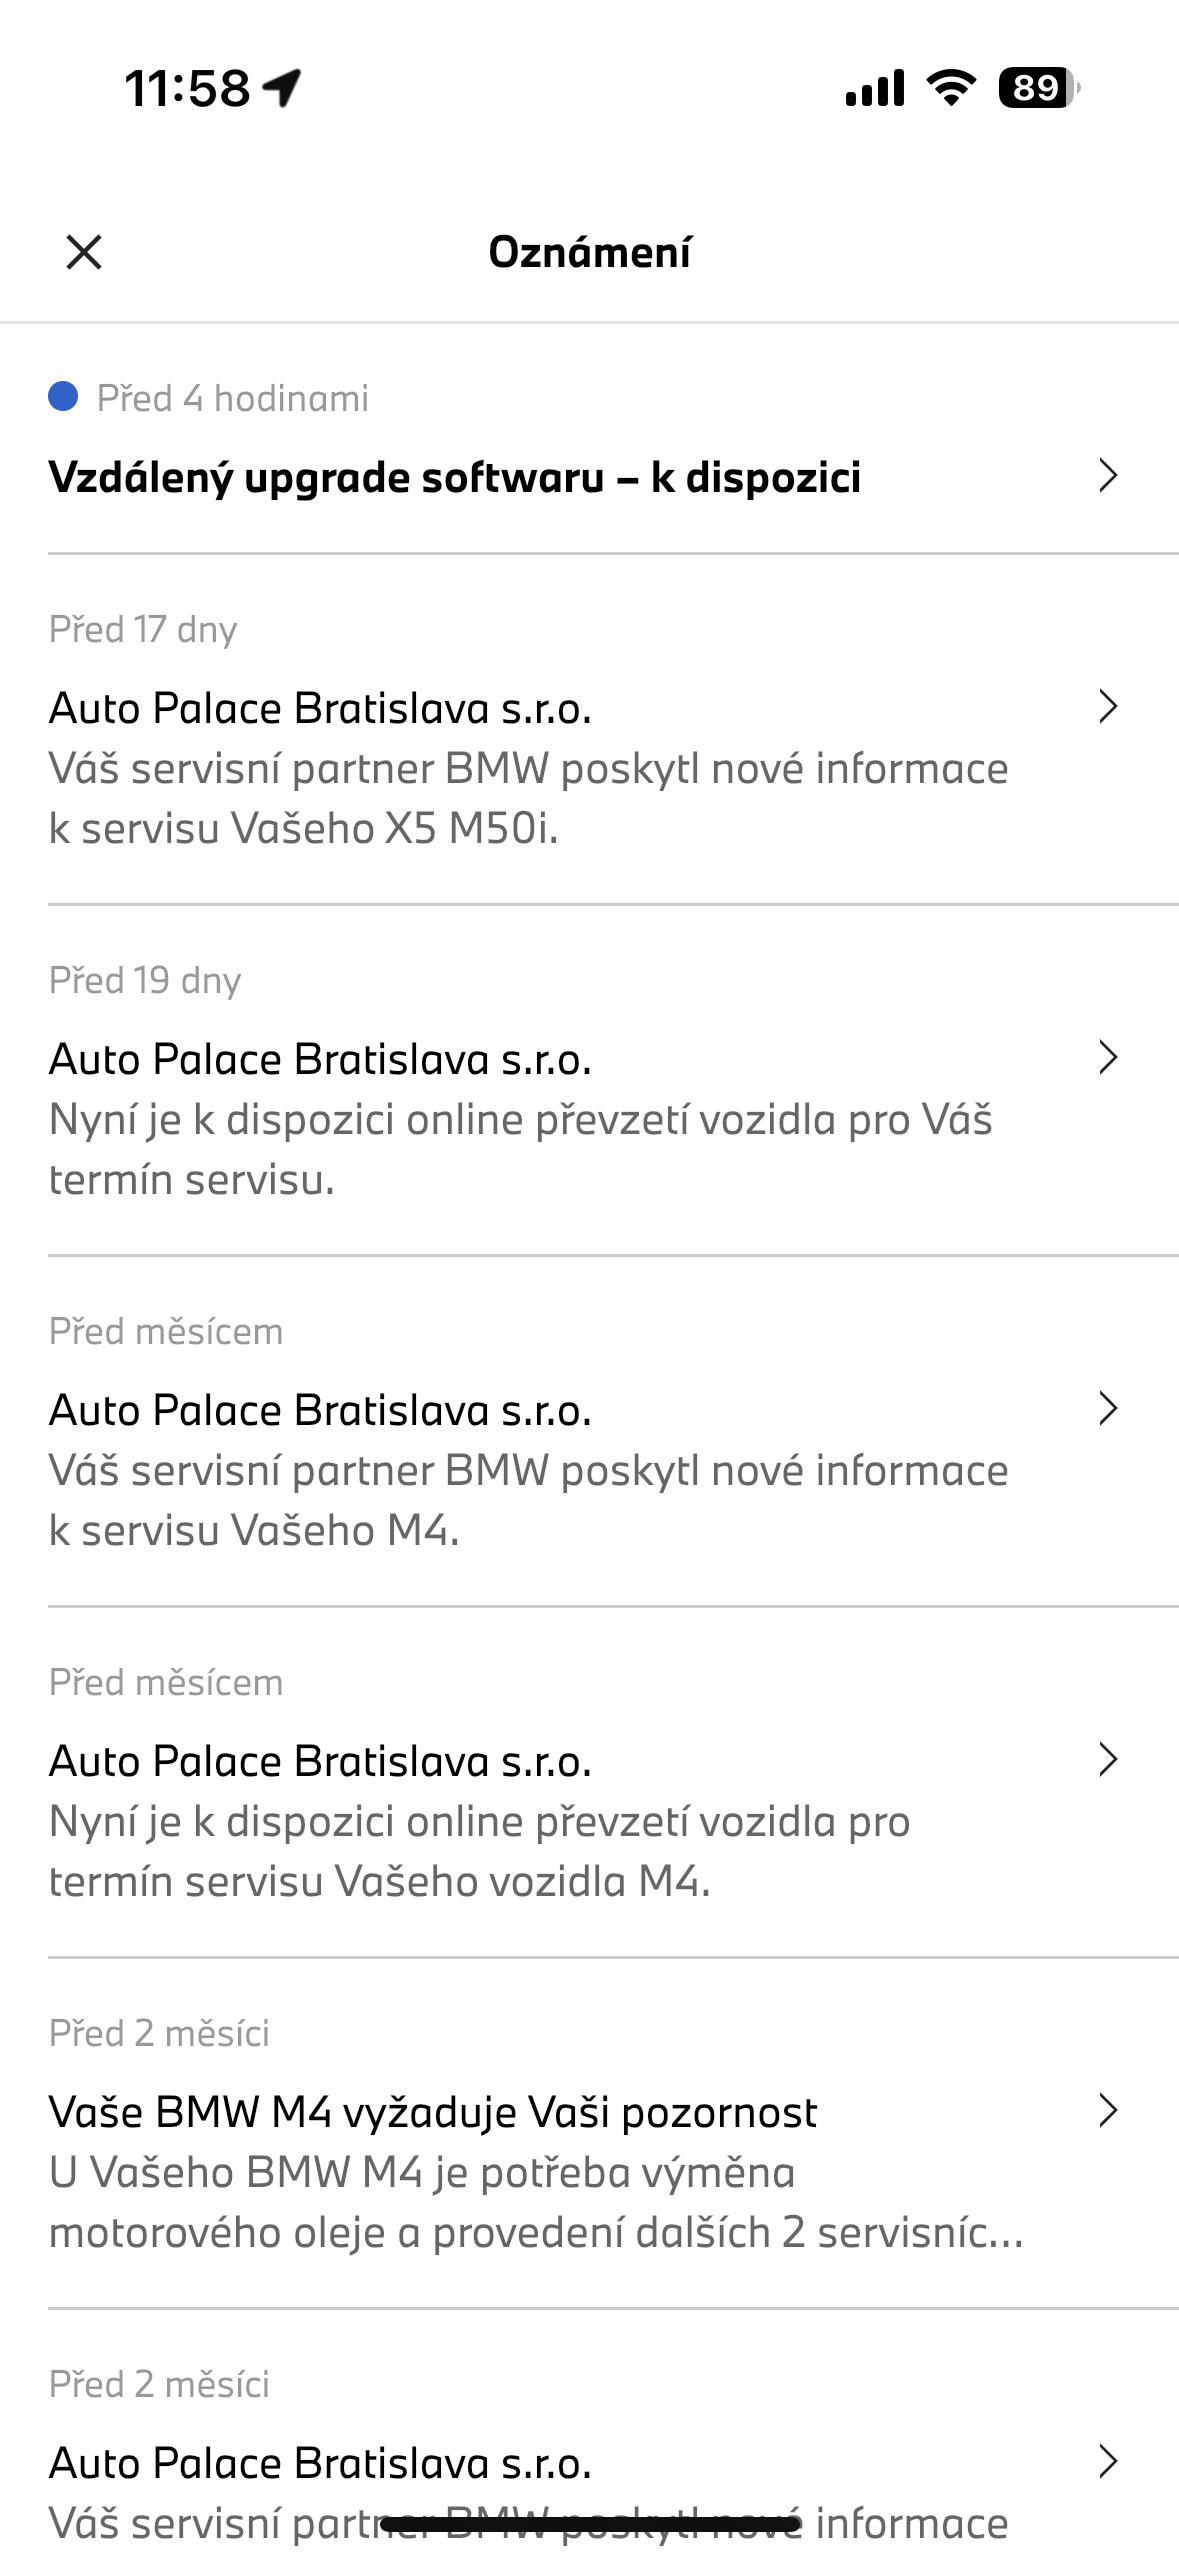Tap the Wi-Fi status icon
The image size is (1179, 2556).
pyautogui.click(x=951, y=88)
